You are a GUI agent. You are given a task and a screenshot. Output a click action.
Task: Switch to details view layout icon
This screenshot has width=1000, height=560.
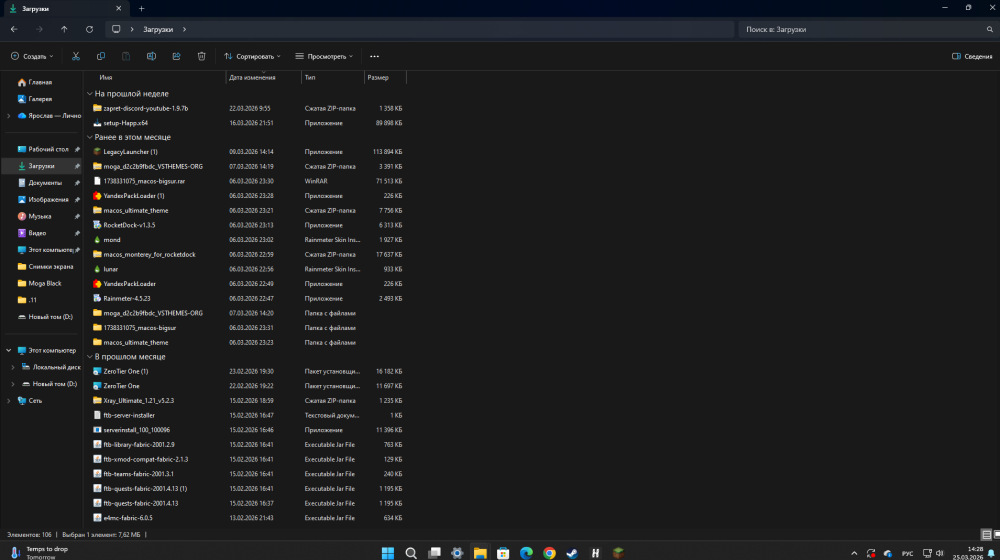coord(986,534)
